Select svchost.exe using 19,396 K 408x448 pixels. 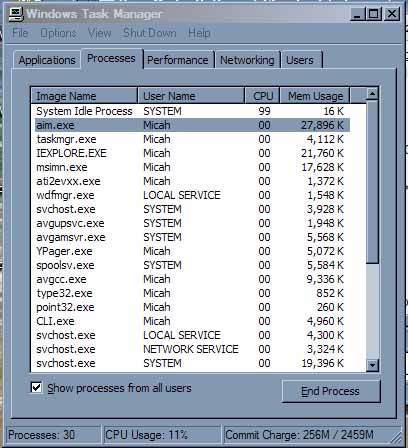click(x=191, y=363)
